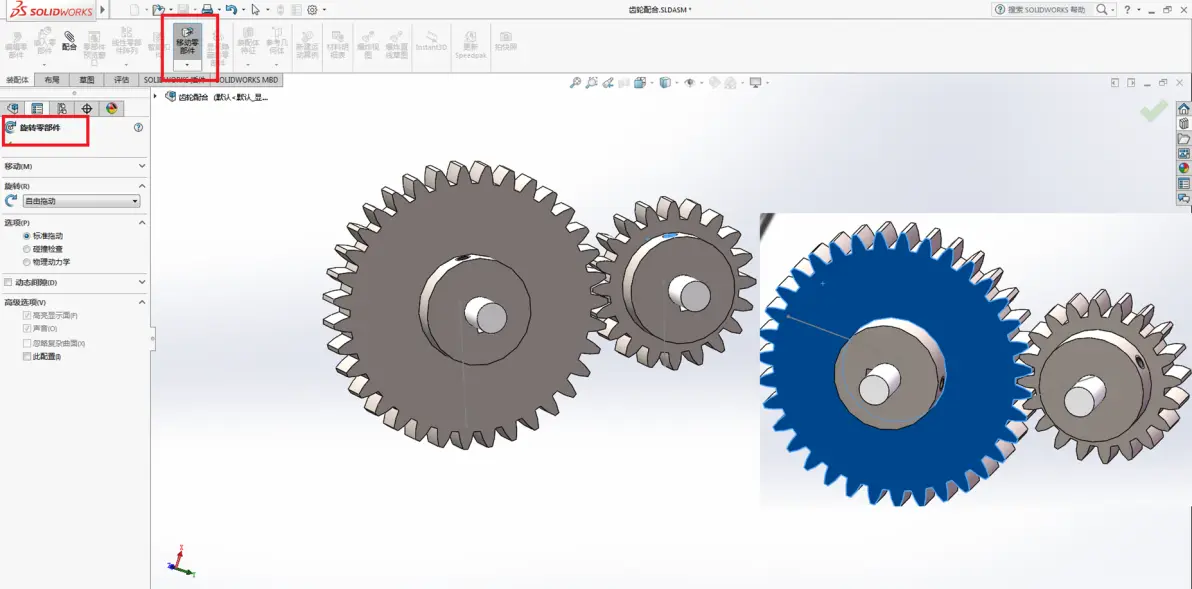The width and height of the screenshot is (1192, 589).
Task: Click the 插入零部件 (Insert Components) tool
Action: click(45, 41)
